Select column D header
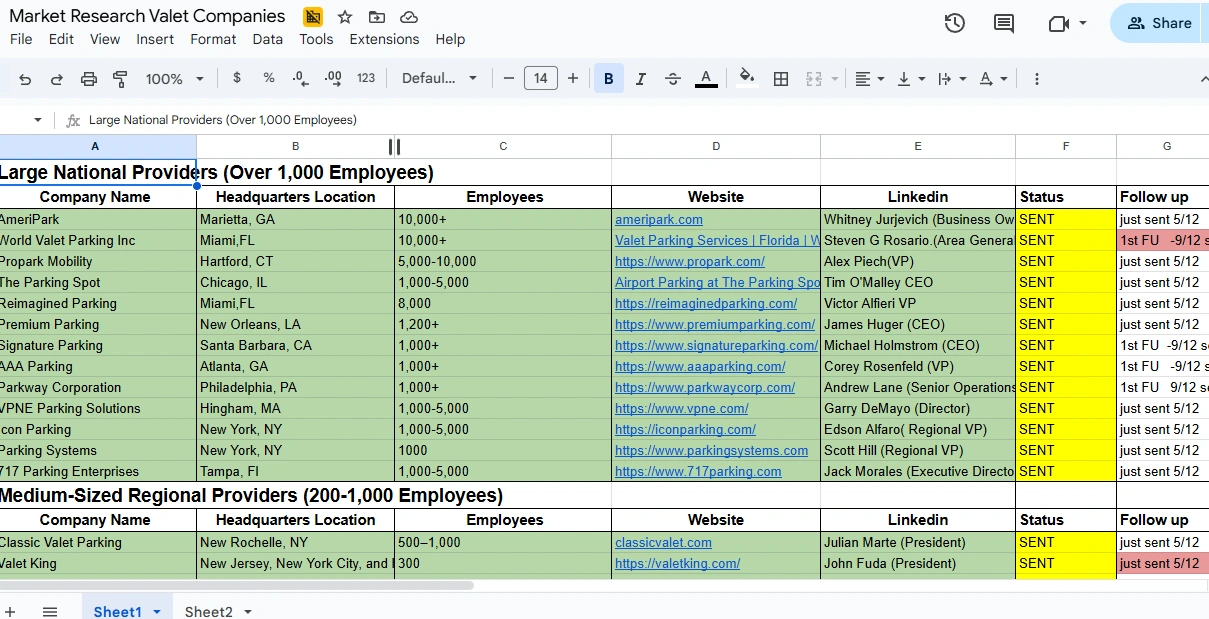This screenshot has height=619, width=1209. (716, 146)
